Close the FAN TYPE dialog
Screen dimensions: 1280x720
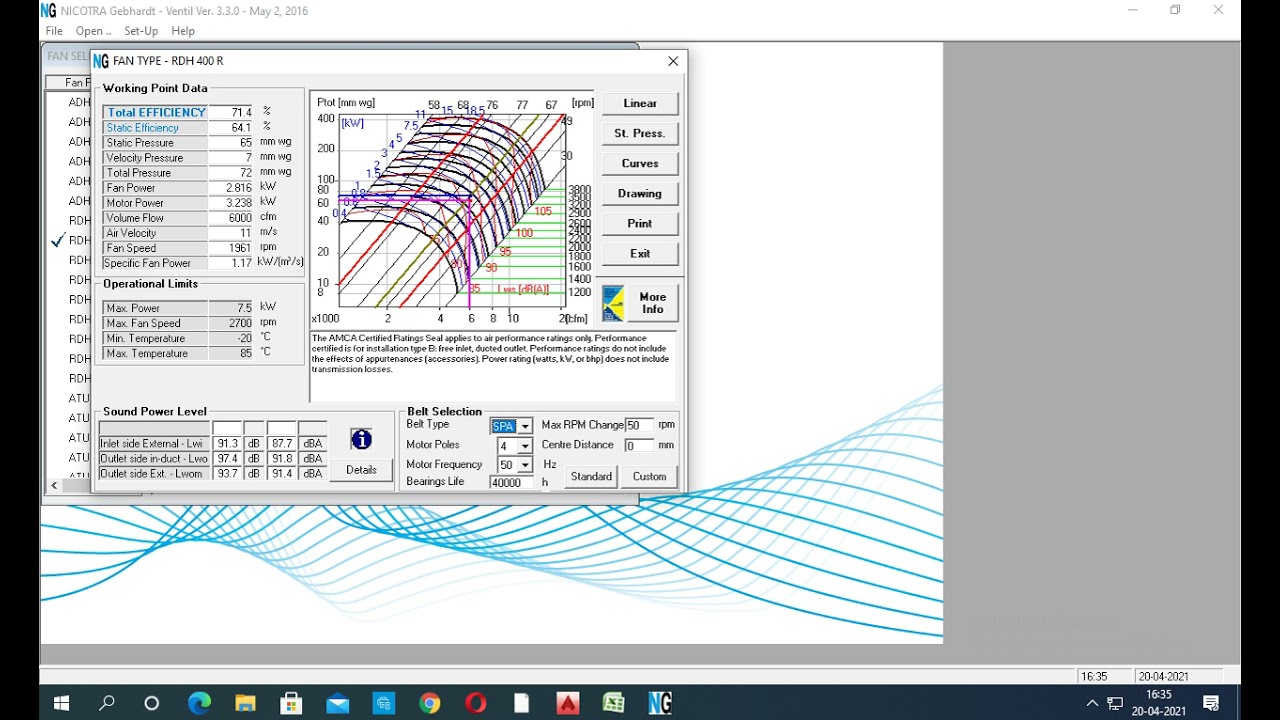tap(673, 61)
